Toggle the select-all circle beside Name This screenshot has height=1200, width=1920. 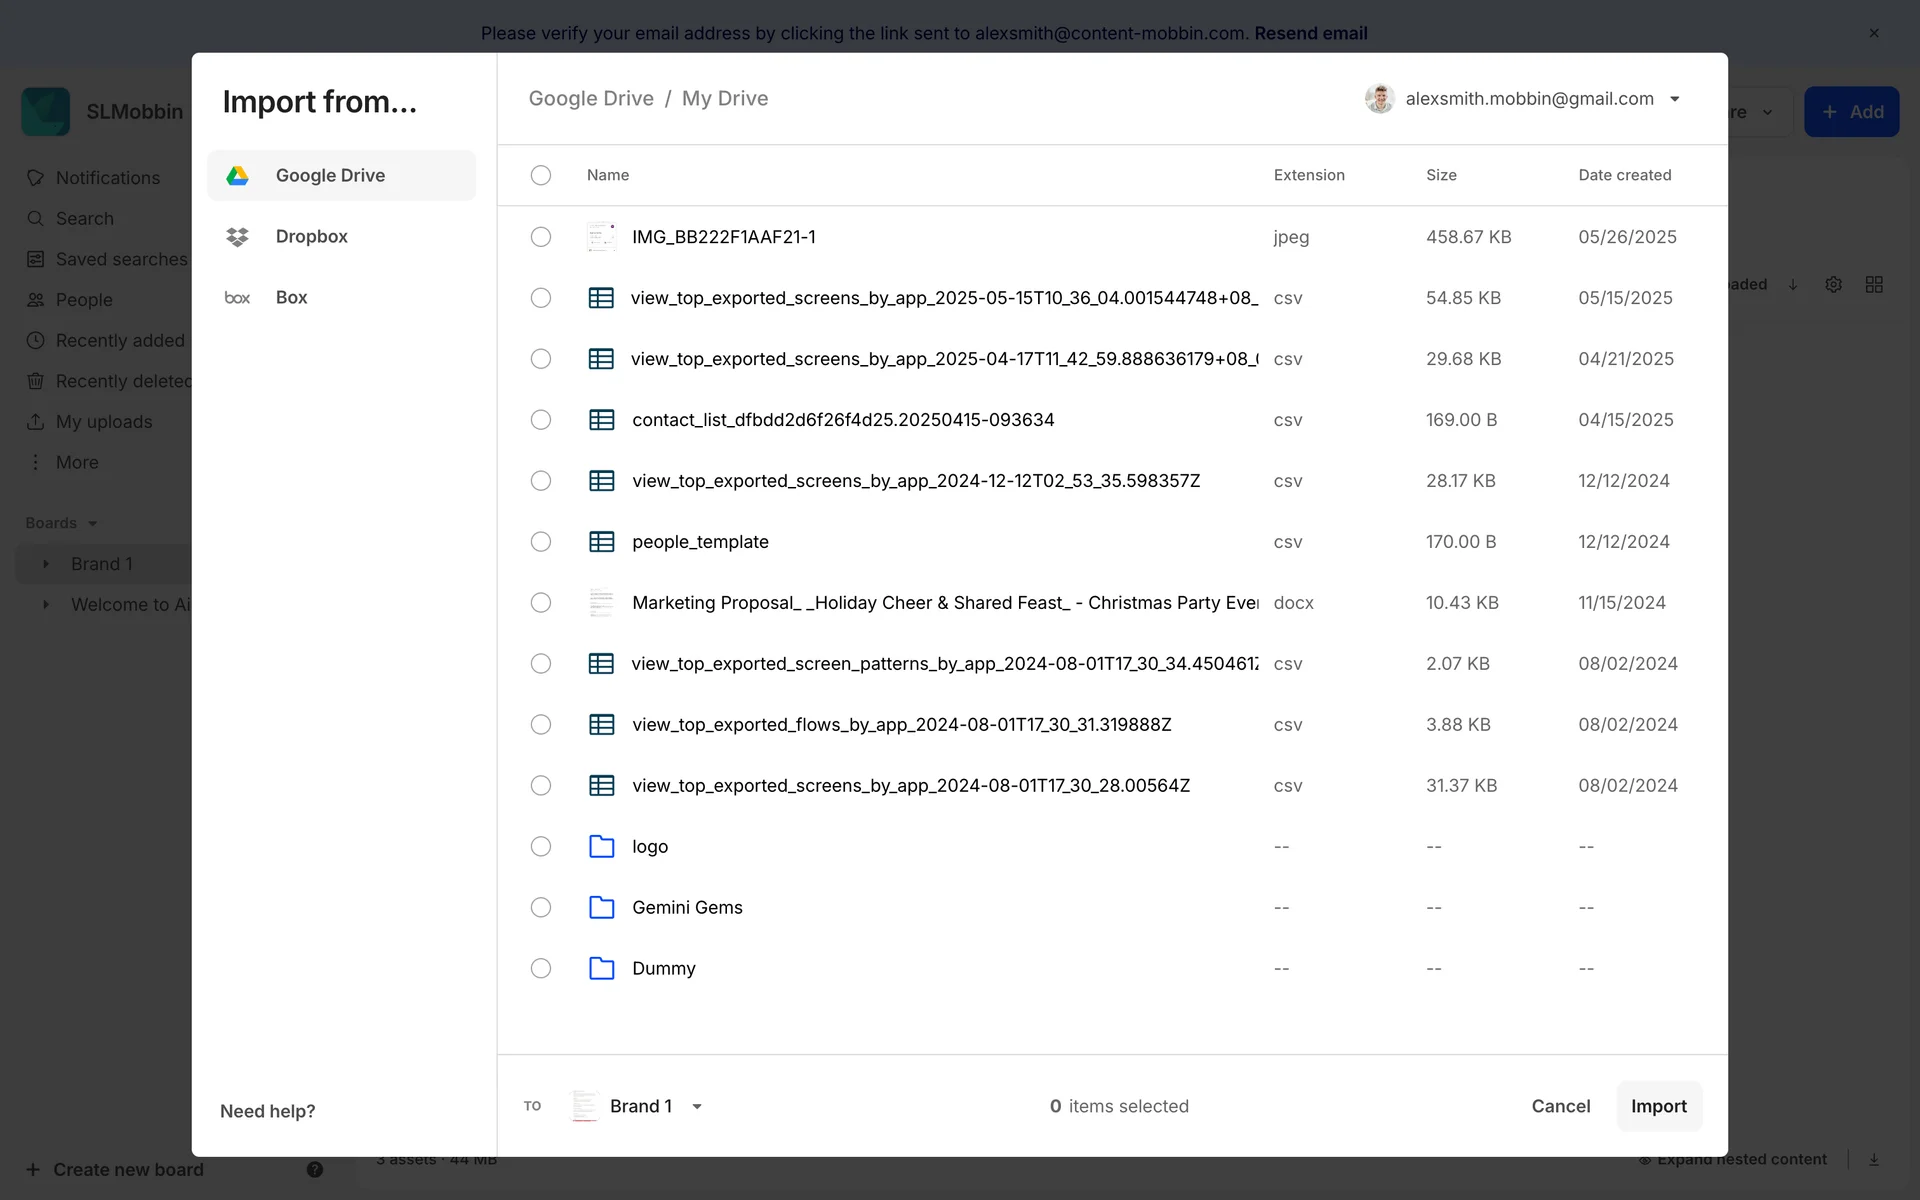tap(541, 175)
